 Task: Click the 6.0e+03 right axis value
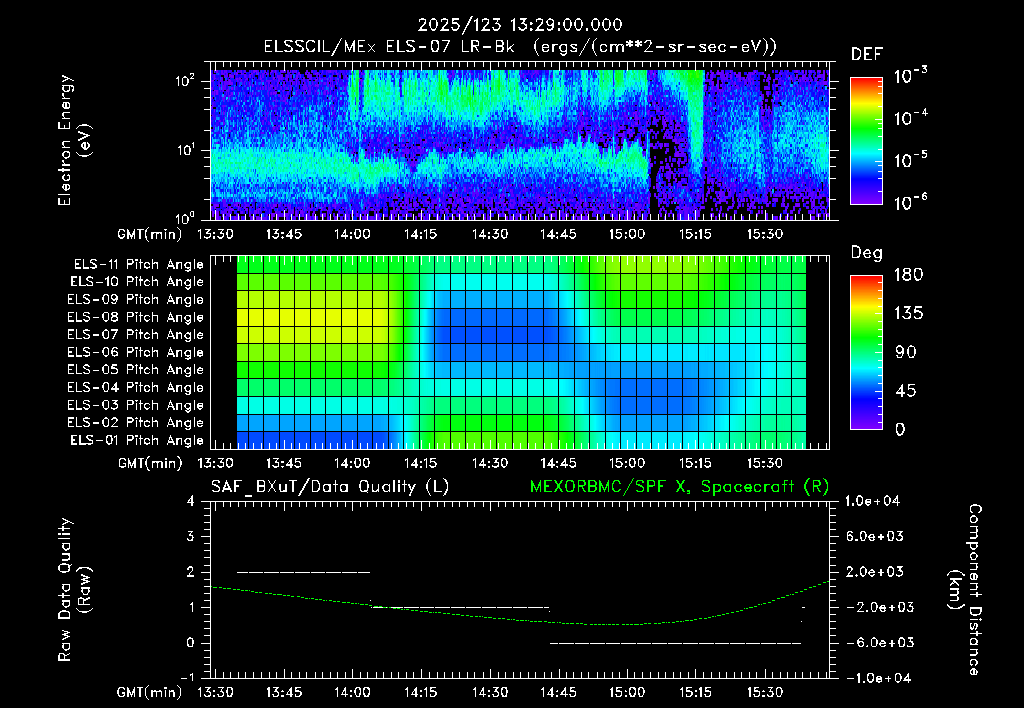(875, 537)
